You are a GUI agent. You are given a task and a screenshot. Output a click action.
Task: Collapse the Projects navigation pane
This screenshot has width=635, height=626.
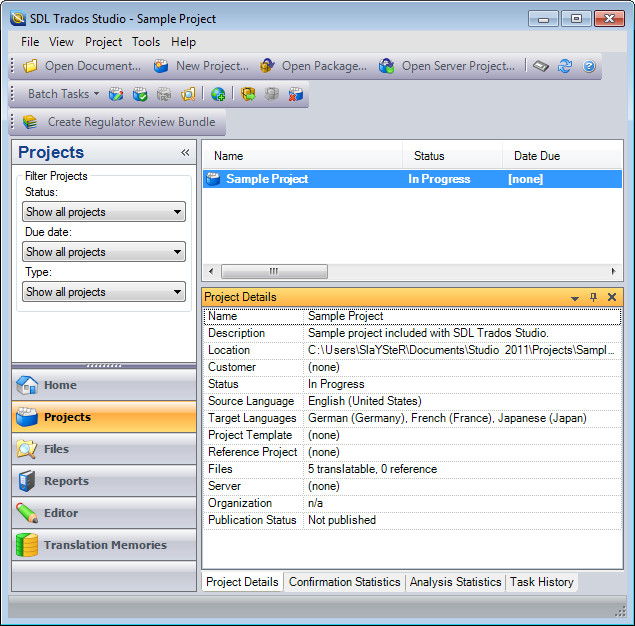point(185,153)
